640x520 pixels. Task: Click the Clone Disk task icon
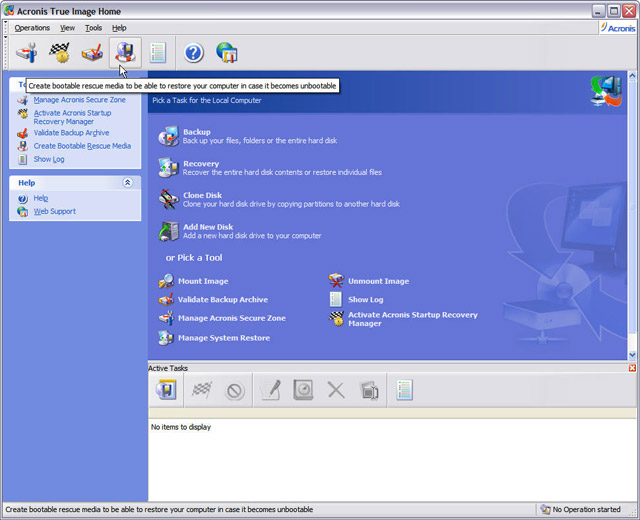(x=169, y=199)
